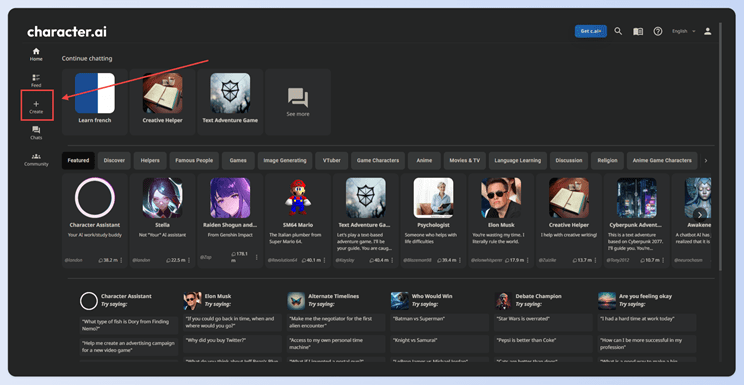Open the Community sidebar item
744x385 pixels.
(36, 160)
